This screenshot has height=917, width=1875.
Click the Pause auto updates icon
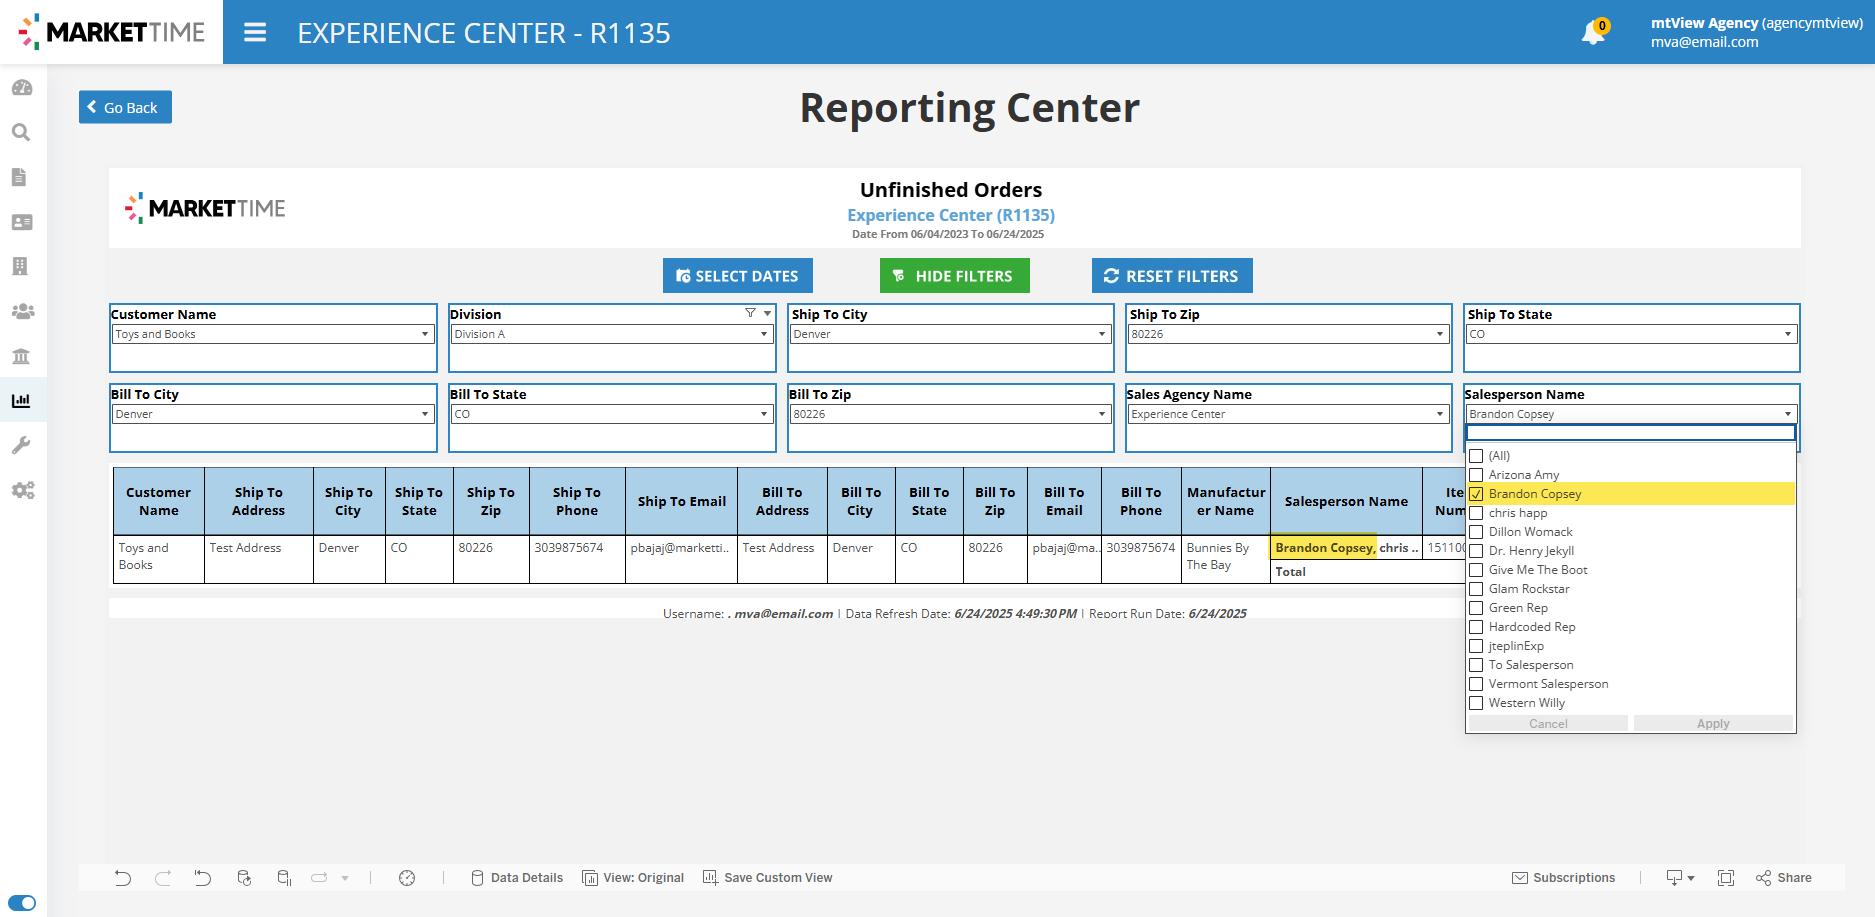coord(284,878)
